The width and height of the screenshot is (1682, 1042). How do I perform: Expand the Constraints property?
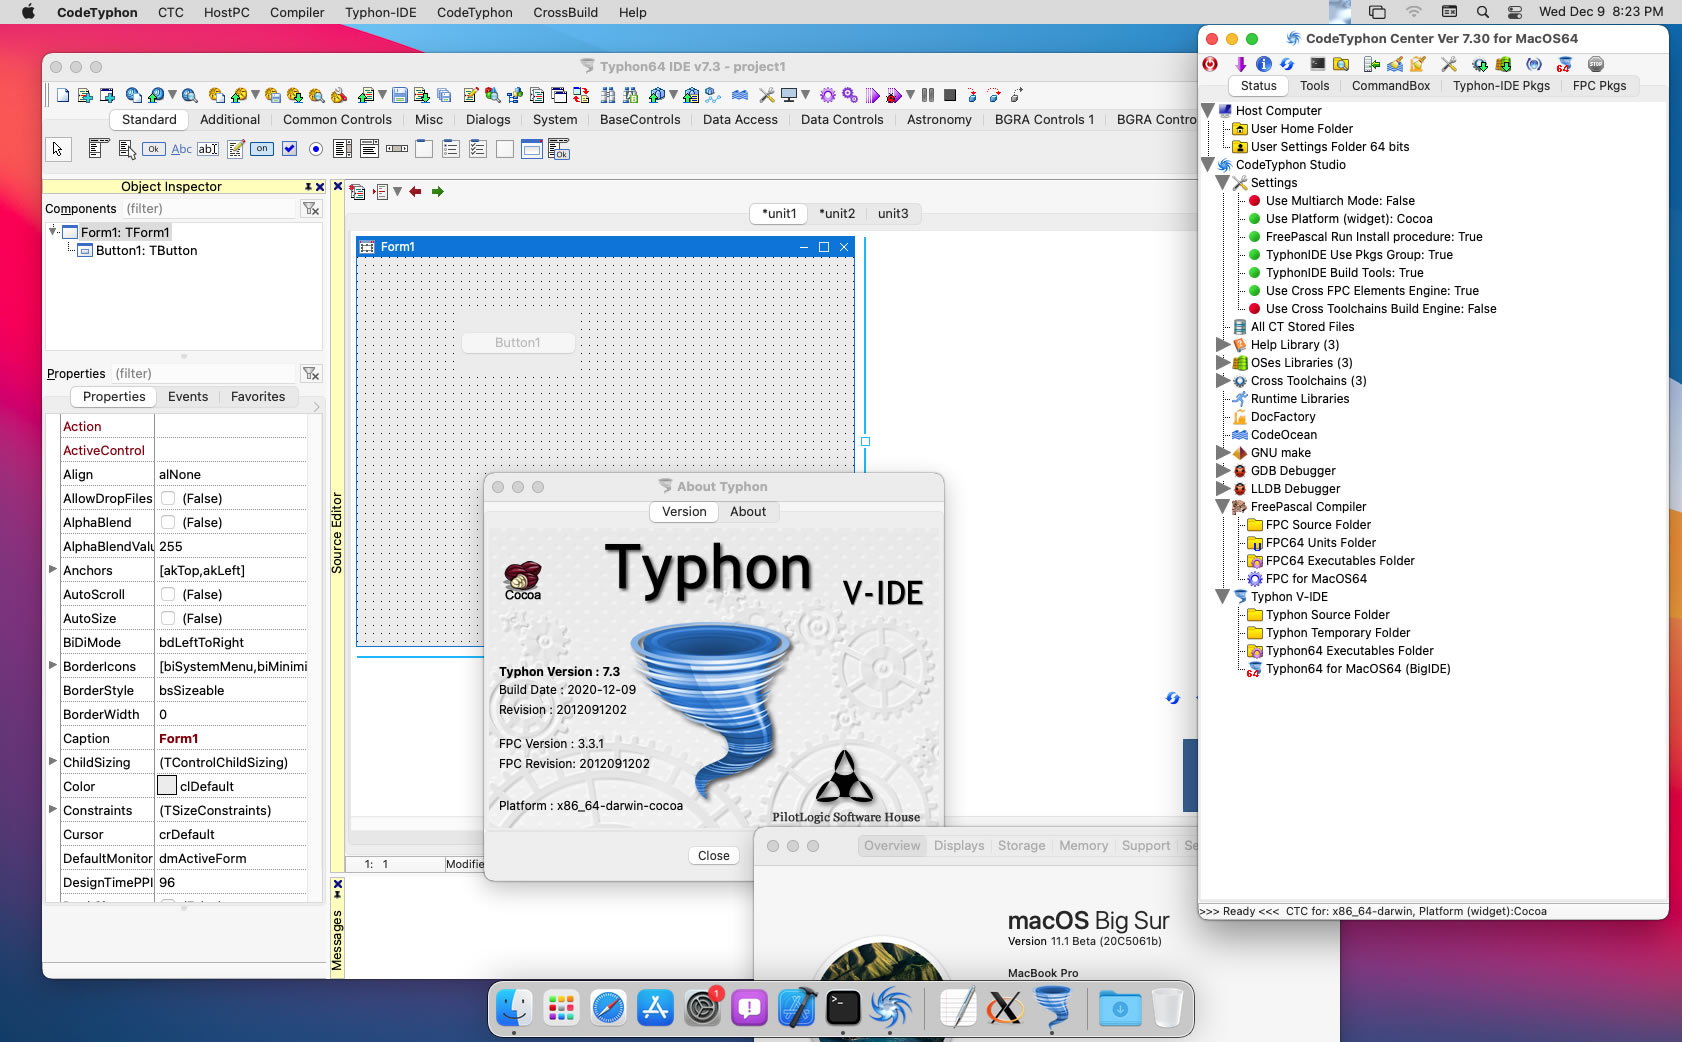point(53,809)
